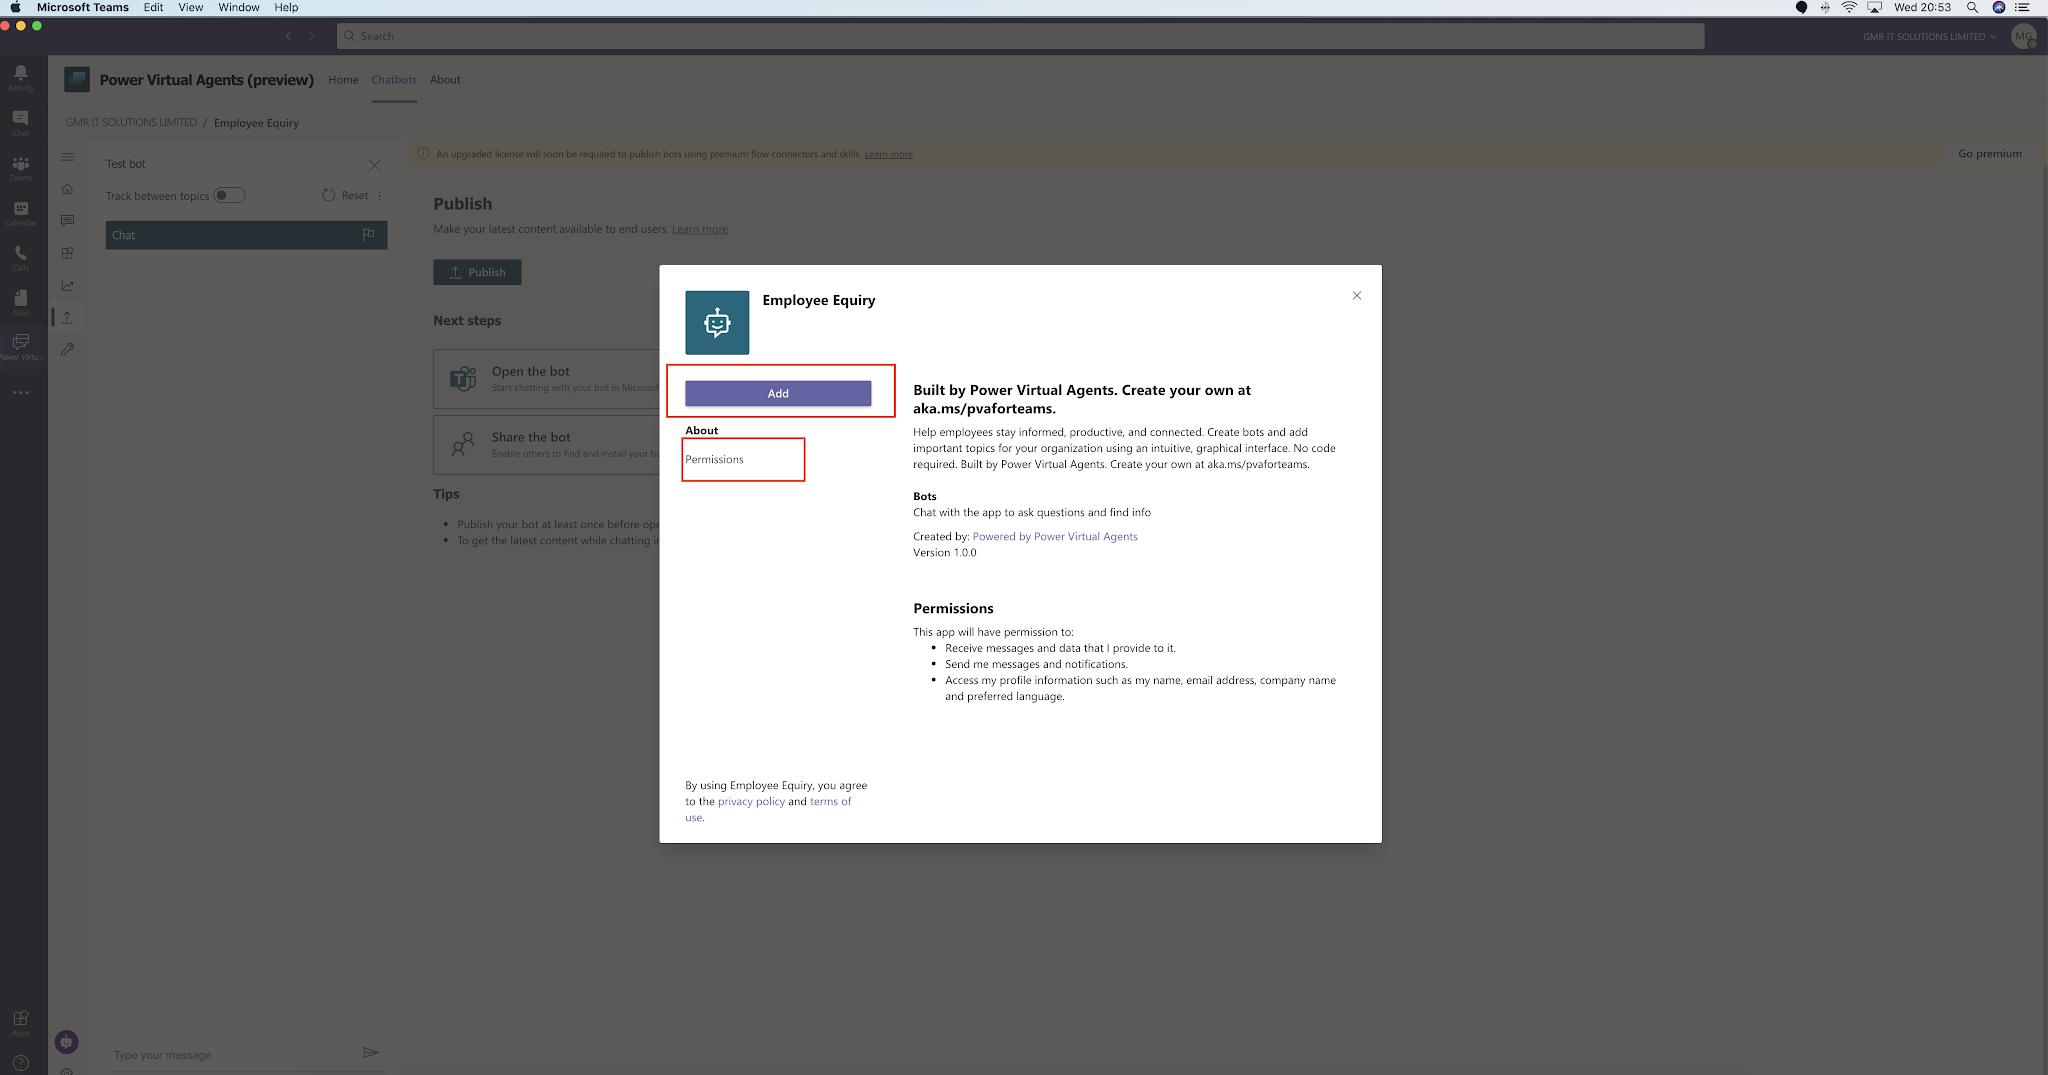Open the privacy policy link
The image size is (2048, 1075).
[x=751, y=802]
